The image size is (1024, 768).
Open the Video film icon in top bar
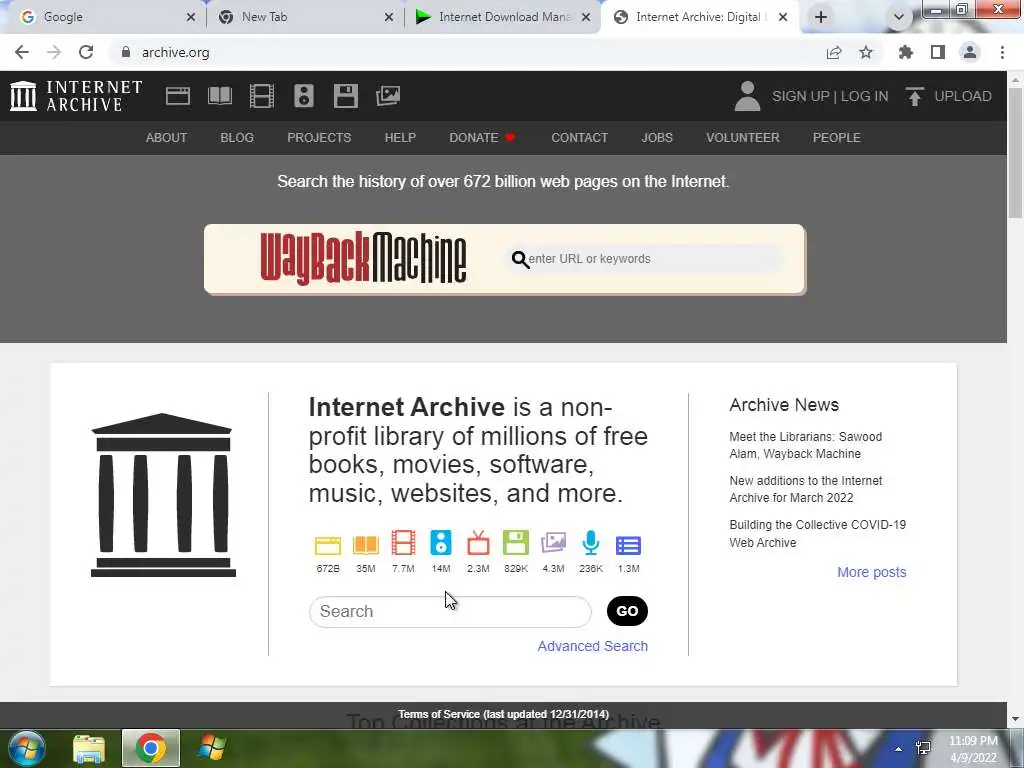(262, 96)
